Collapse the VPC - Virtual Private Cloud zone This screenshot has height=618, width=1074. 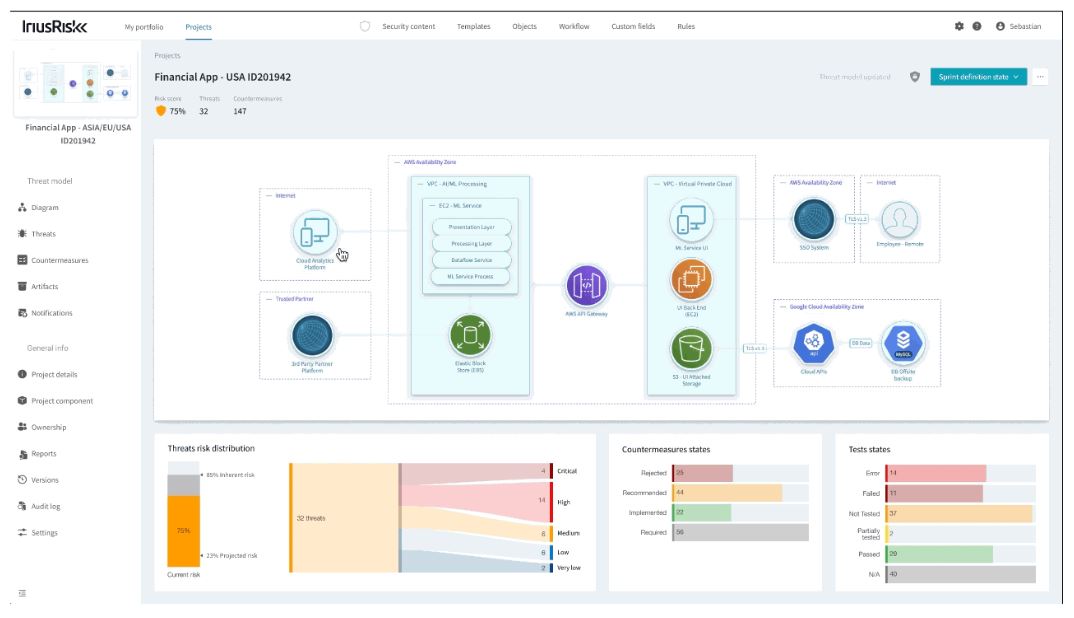(655, 184)
